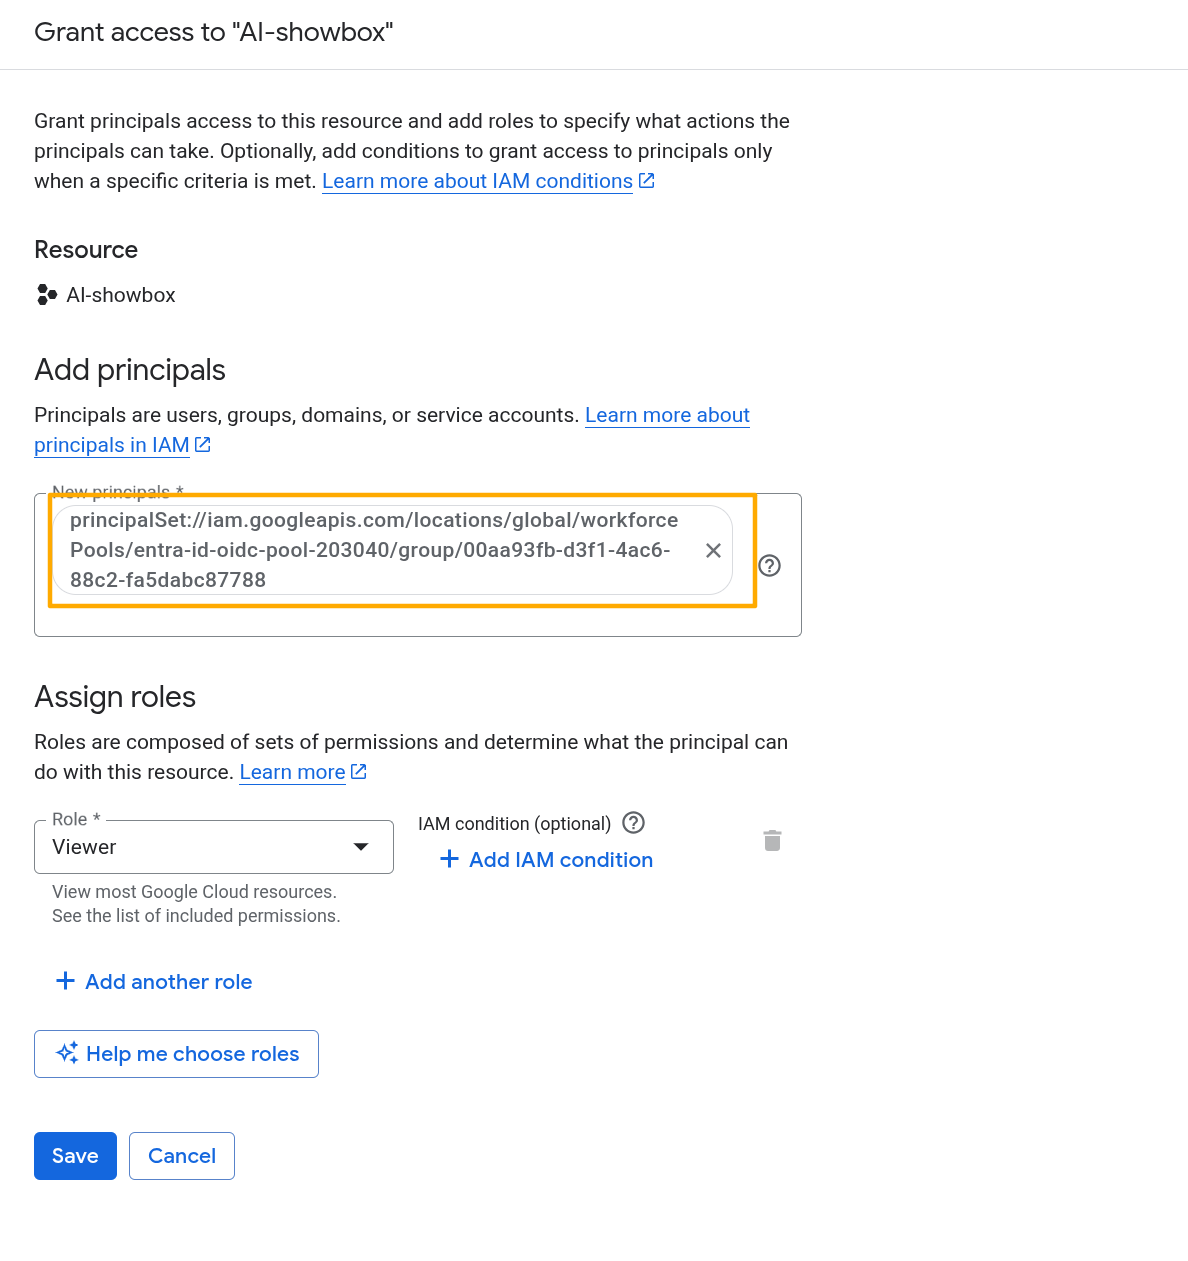Viewport: 1188px width, 1261px height.
Task: Click Add another role
Action: coord(168,981)
